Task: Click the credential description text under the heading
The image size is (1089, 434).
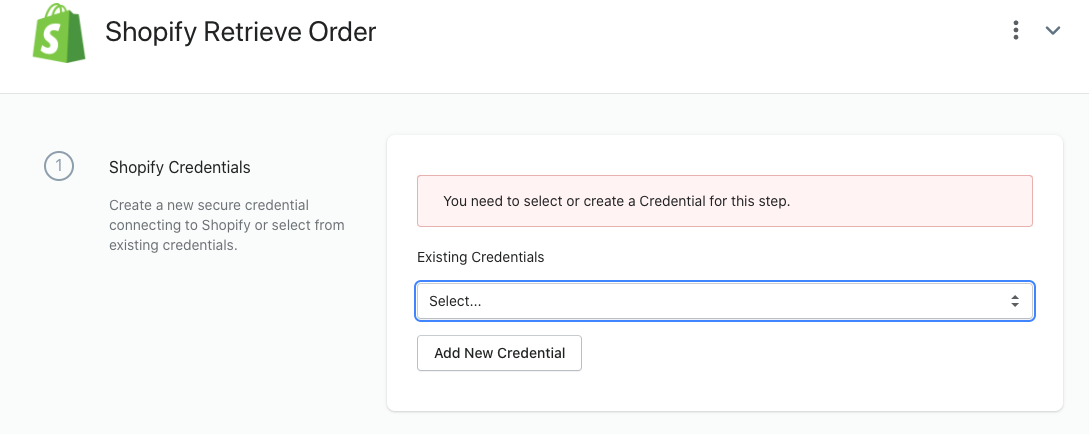Action: [227, 225]
